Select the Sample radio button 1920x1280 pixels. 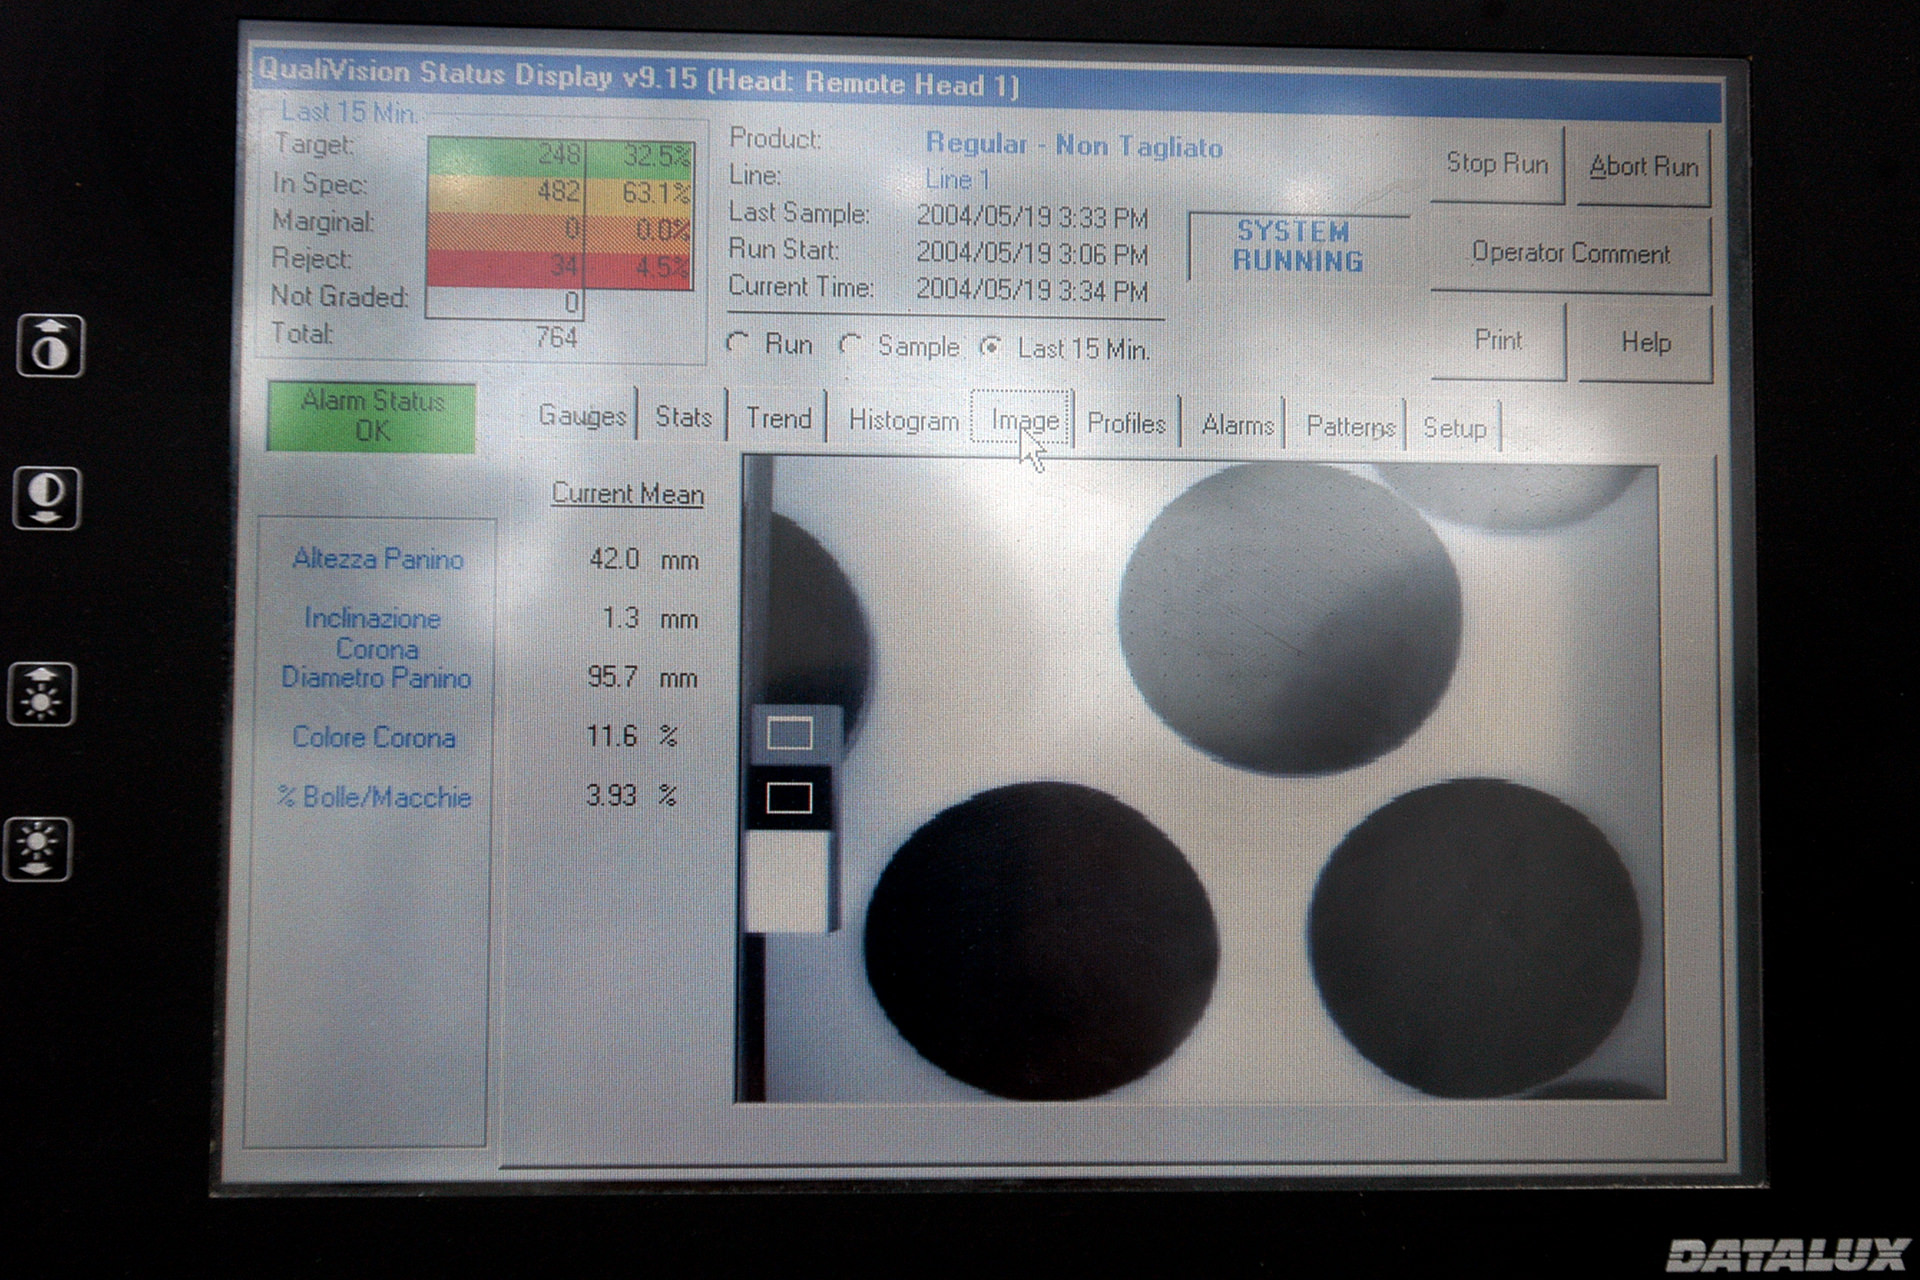[851, 346]
